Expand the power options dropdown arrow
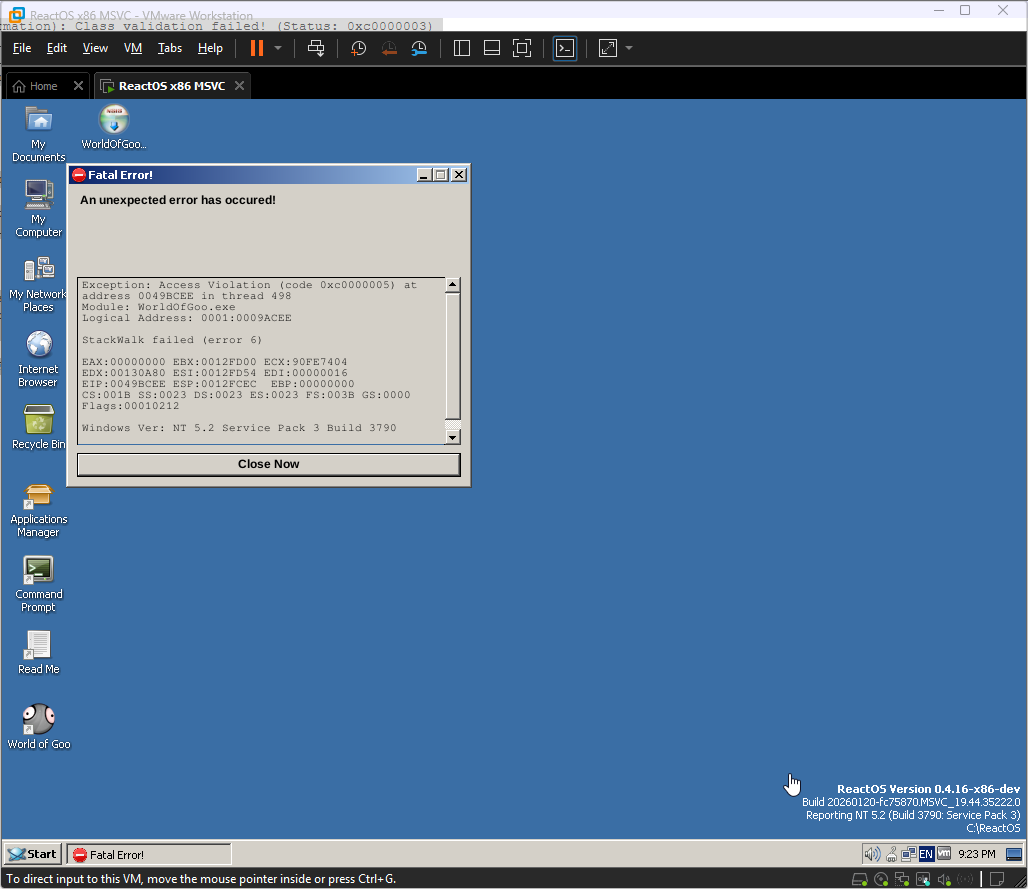This screenshot has height=889, width=1028. pyautogui.click(x=278, y=48)
